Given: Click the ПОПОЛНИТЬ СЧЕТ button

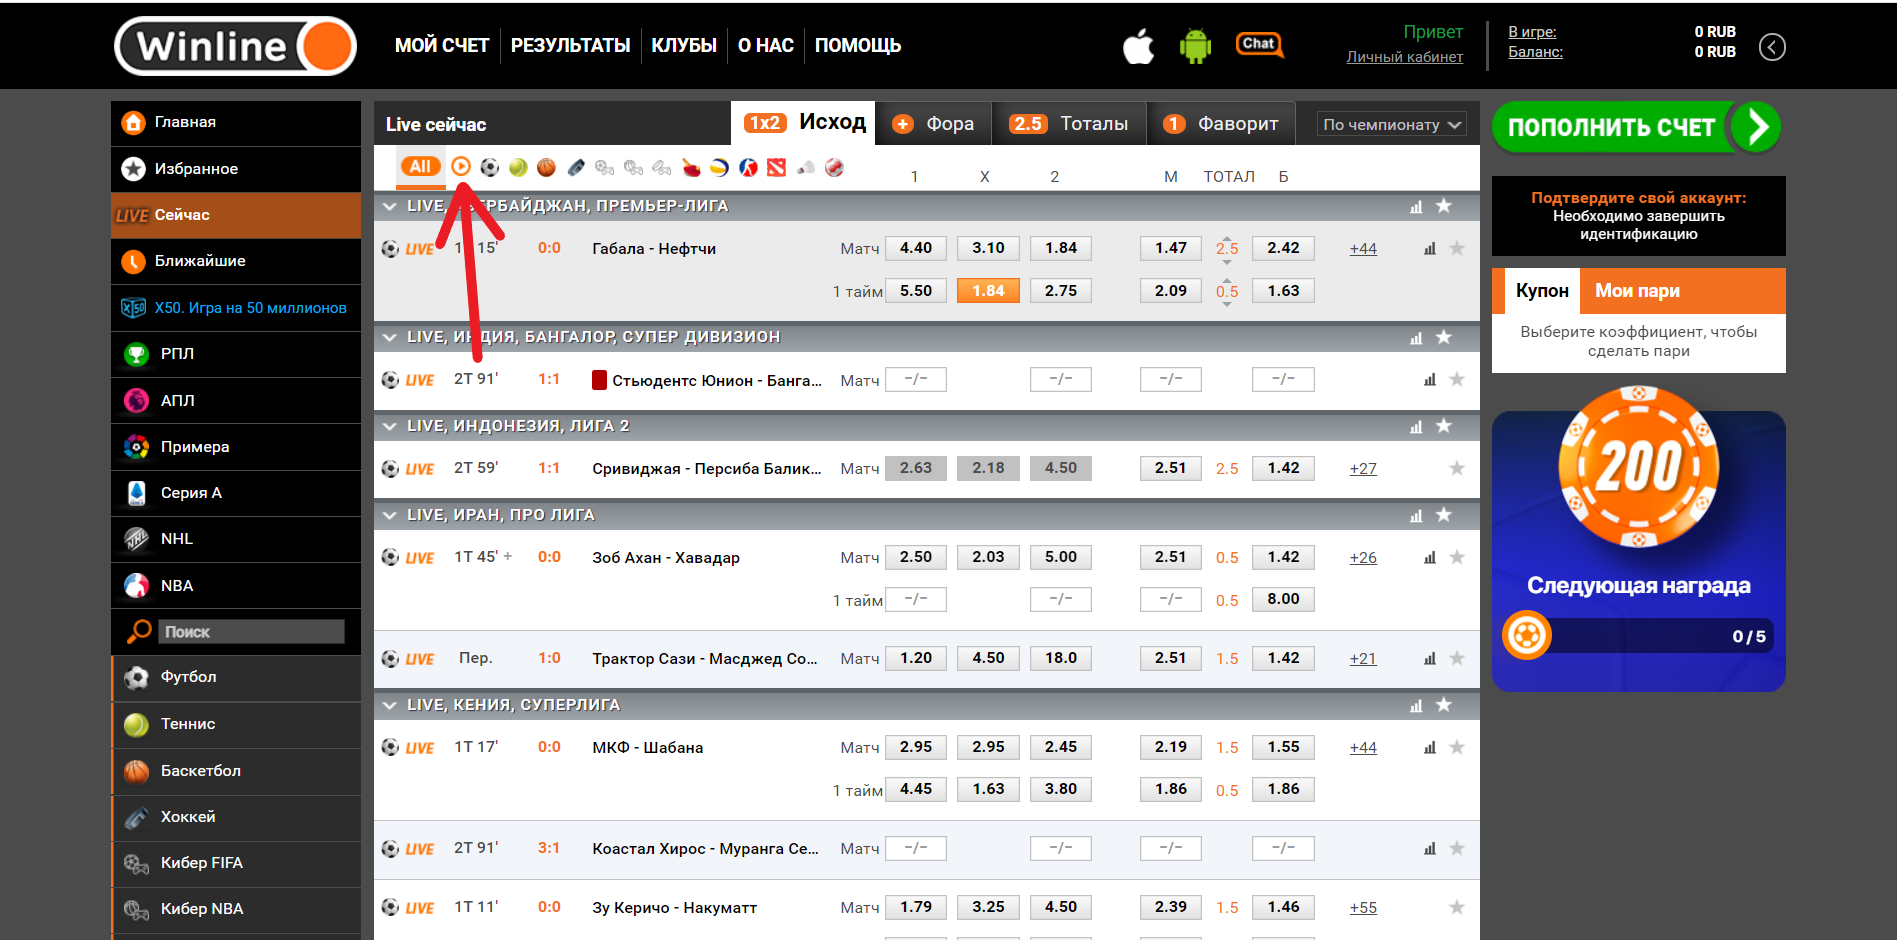Looking at the screenshot, I should tap(1636, 127).
